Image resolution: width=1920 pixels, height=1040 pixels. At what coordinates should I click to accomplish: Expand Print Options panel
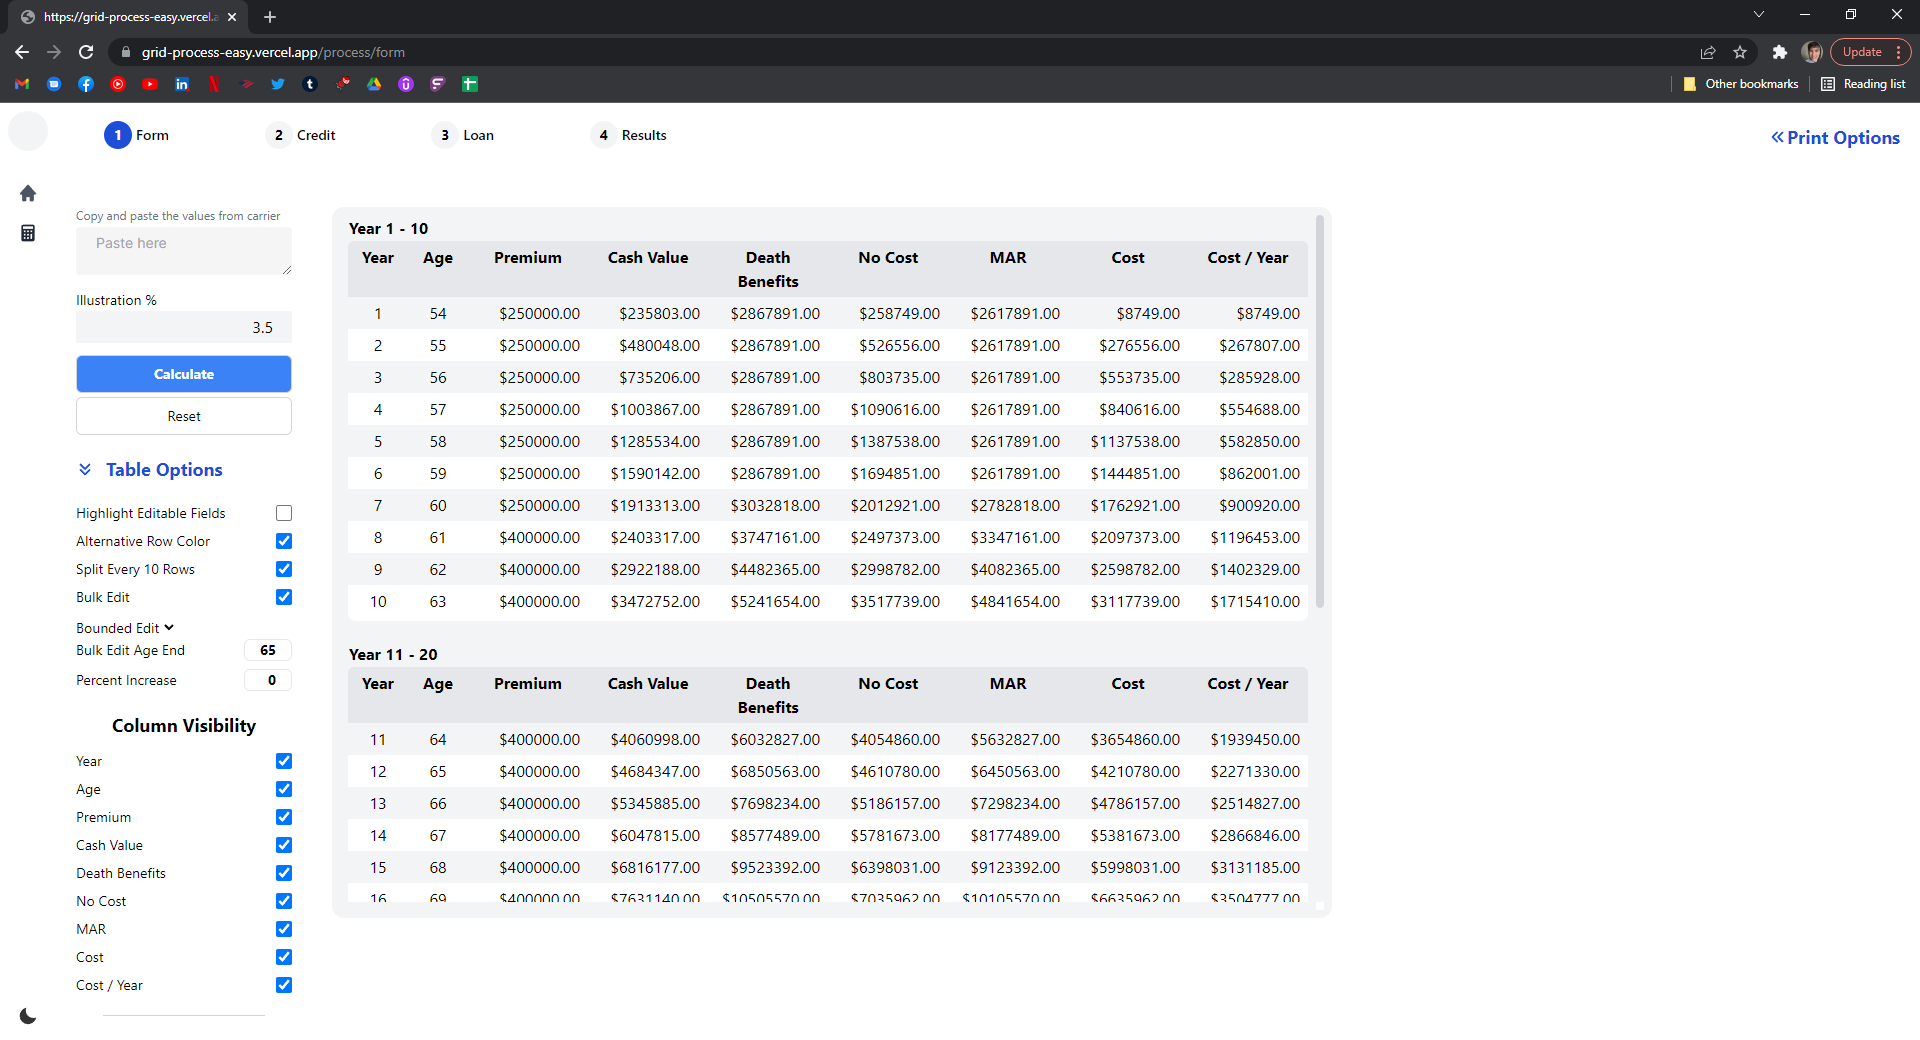1835,138
